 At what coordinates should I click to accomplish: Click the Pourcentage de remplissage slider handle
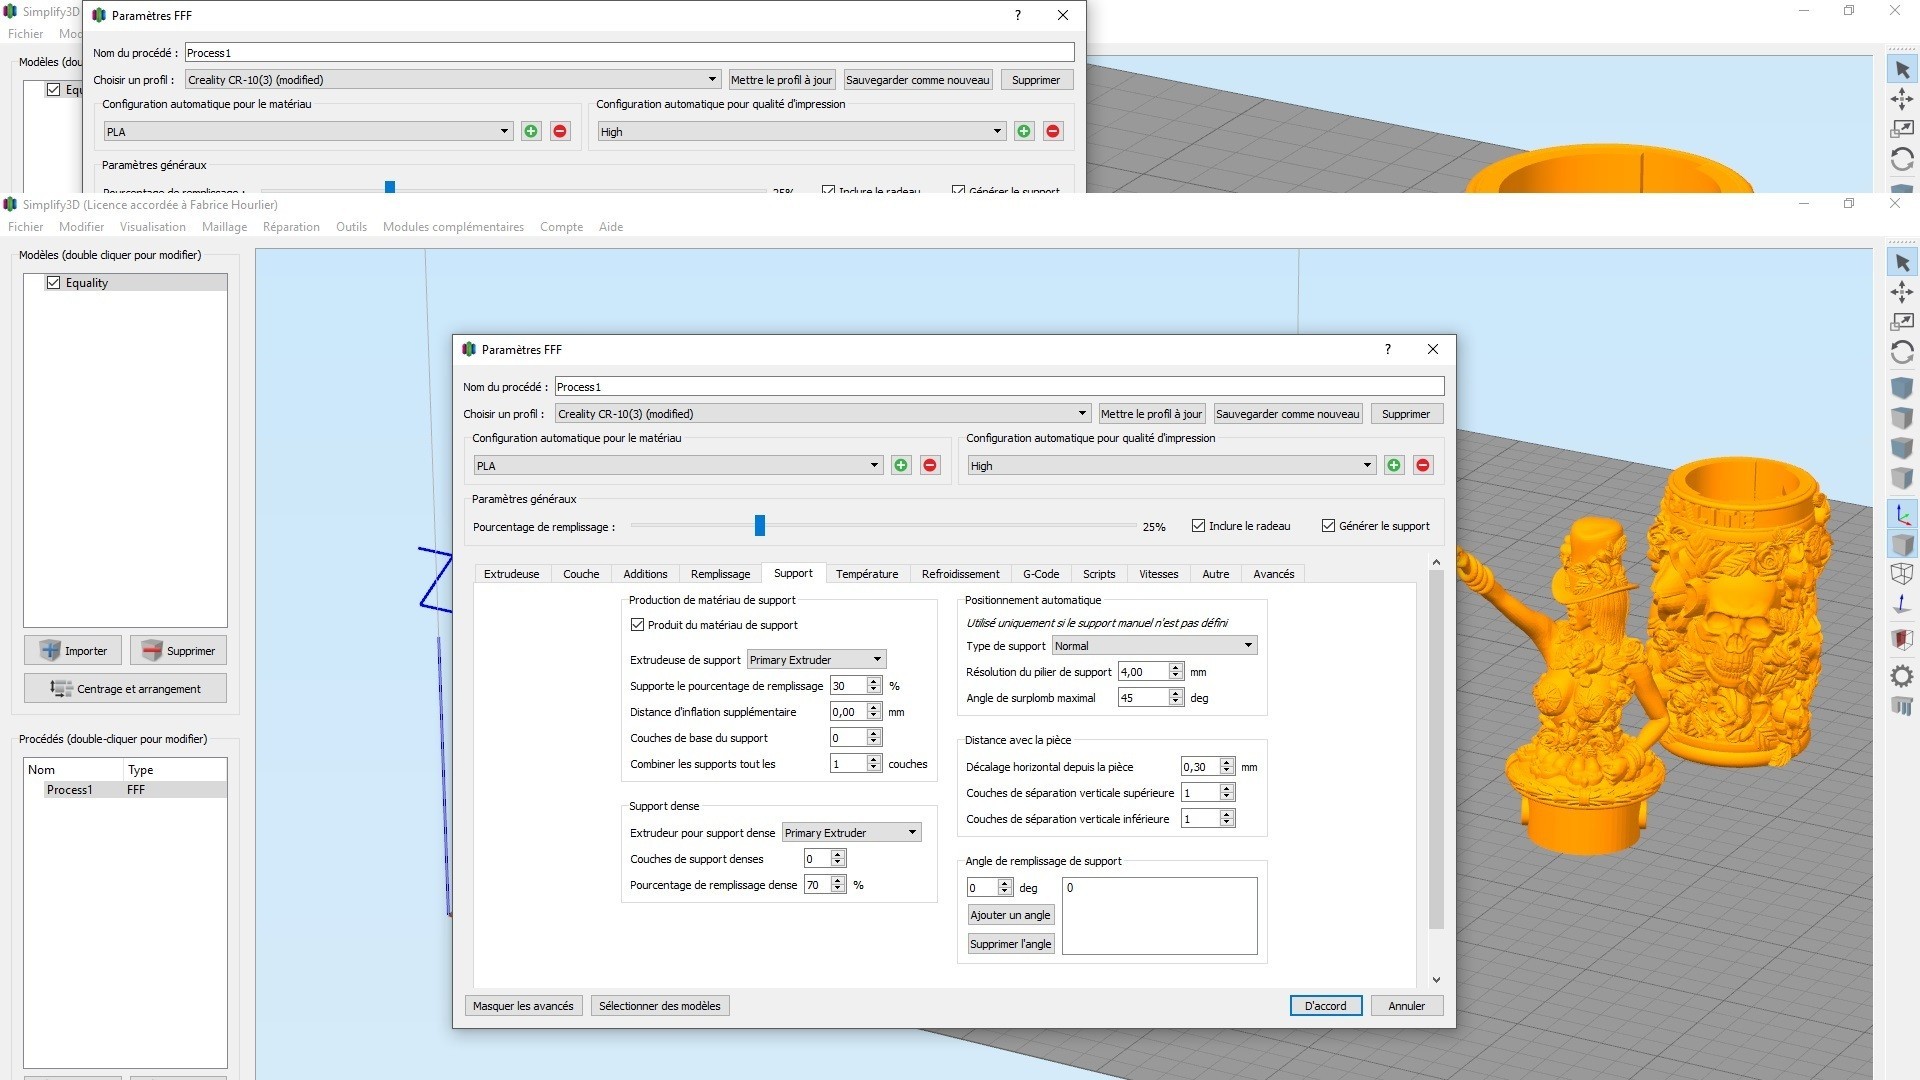coord(760,526)
